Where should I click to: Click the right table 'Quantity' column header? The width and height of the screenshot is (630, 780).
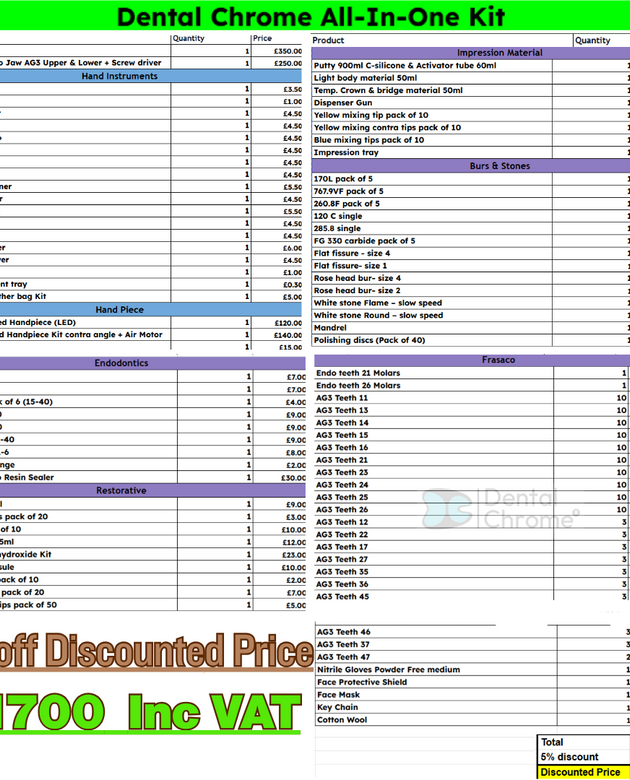coord(593,40)
